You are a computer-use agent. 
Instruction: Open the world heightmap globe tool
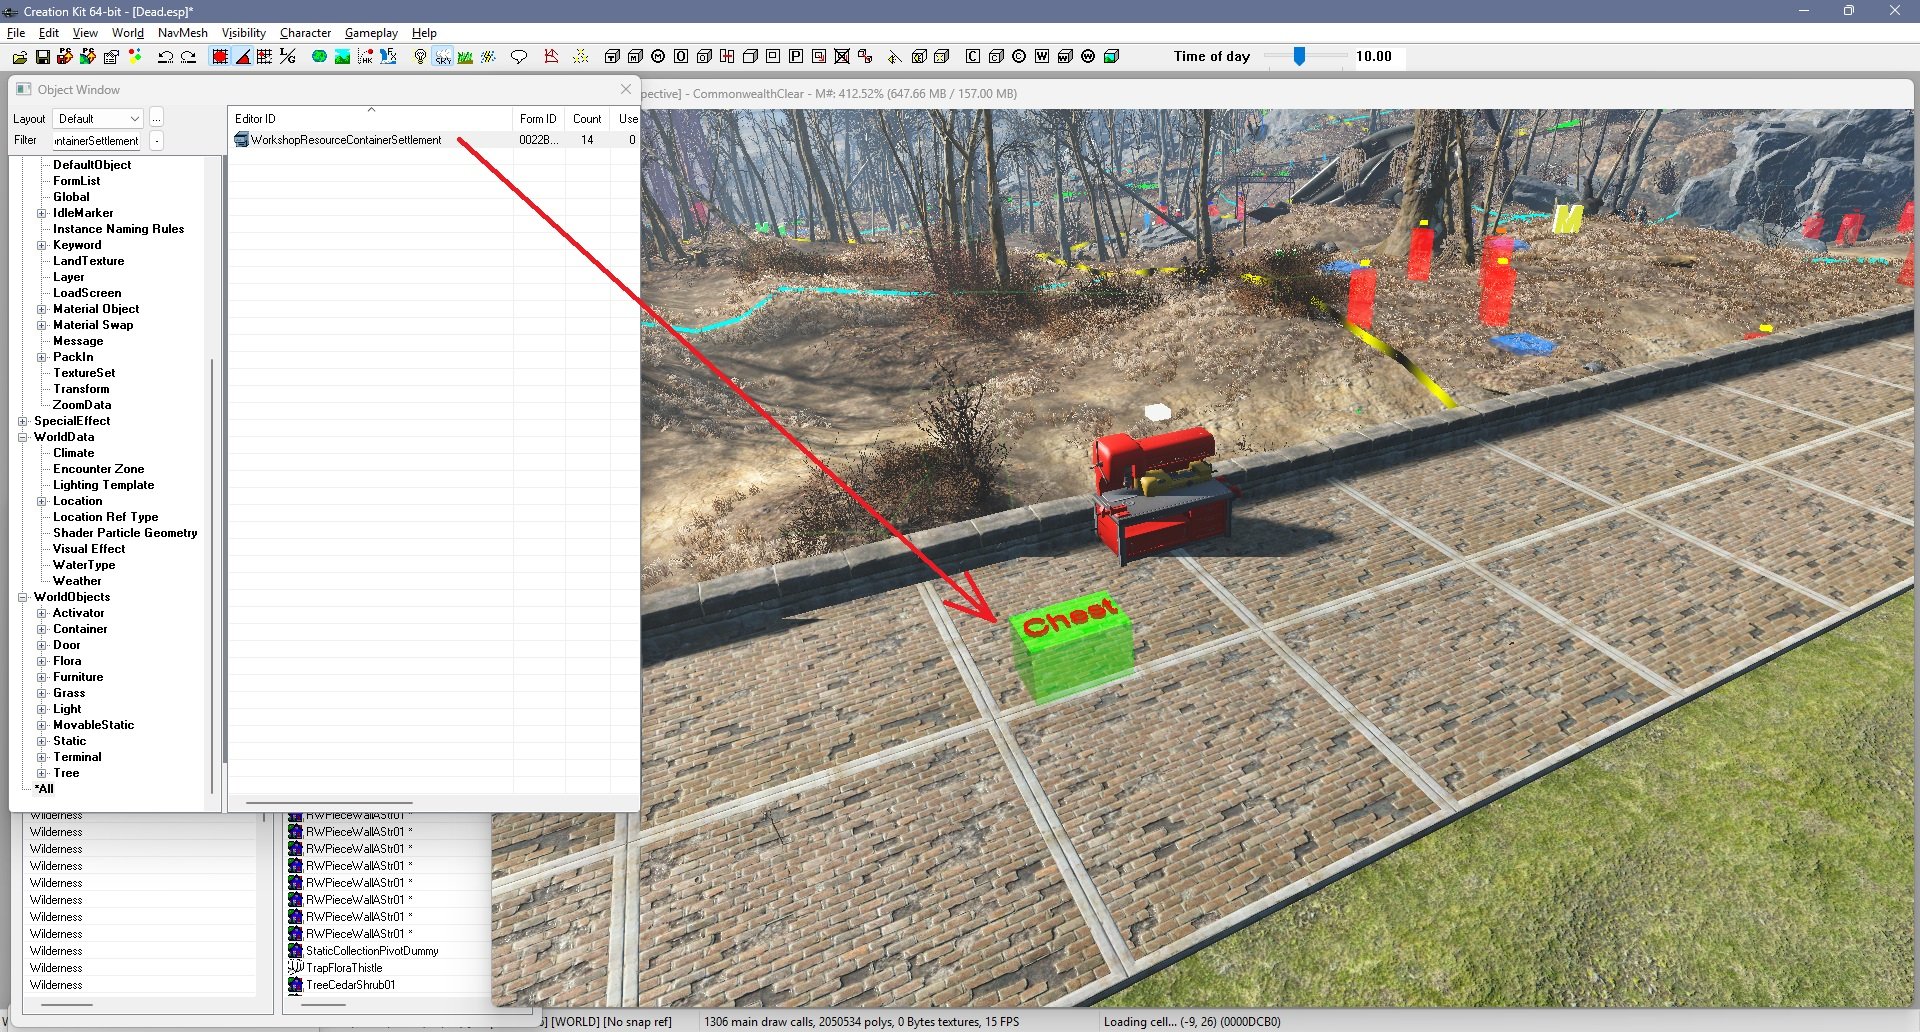coord(319,57)
